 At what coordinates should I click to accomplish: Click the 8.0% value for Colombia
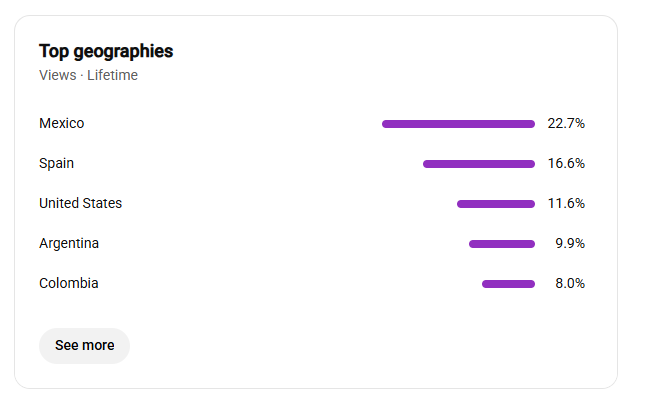pyautogui.click(x=570, y=283)
